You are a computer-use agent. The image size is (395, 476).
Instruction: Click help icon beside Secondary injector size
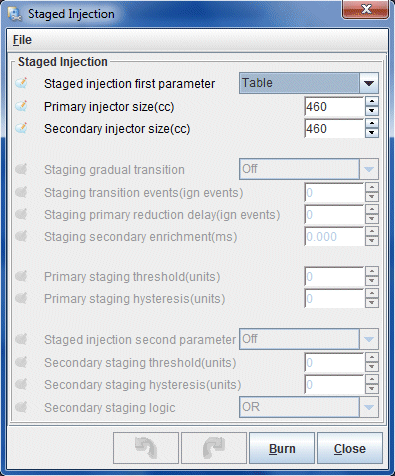(22, 128)
